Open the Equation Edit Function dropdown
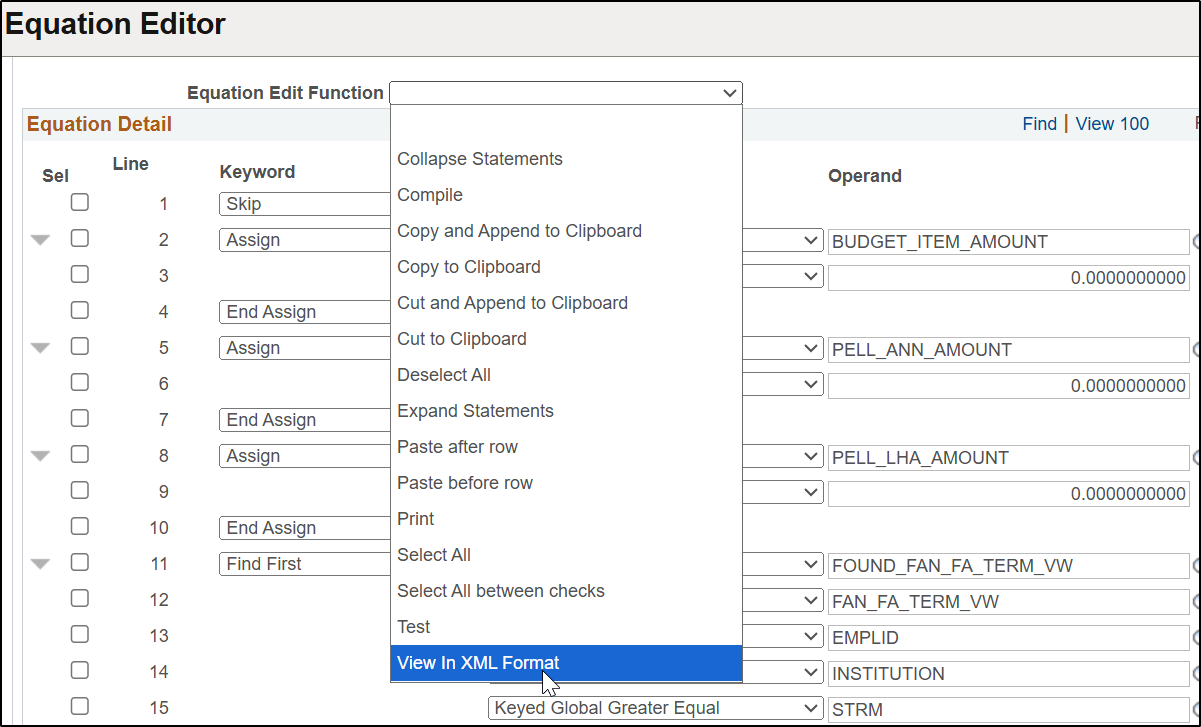 [x=565, y=93]
